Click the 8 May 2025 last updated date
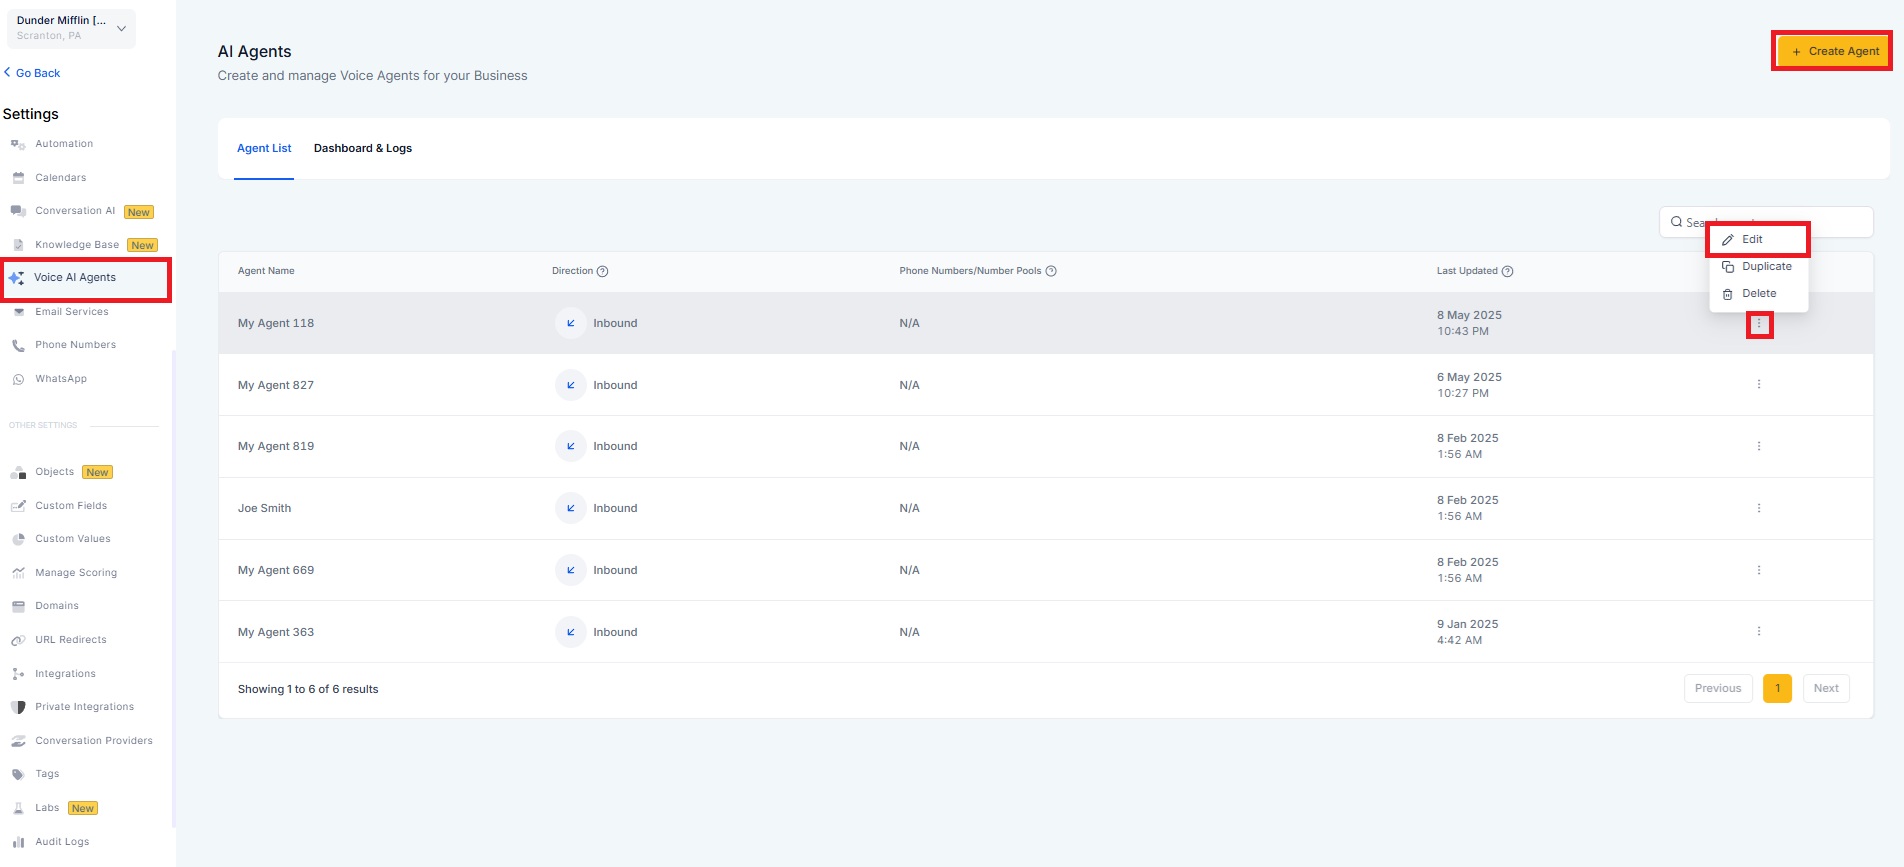This screenshot has width=1904, height=867. click(x=1469, y=315)
